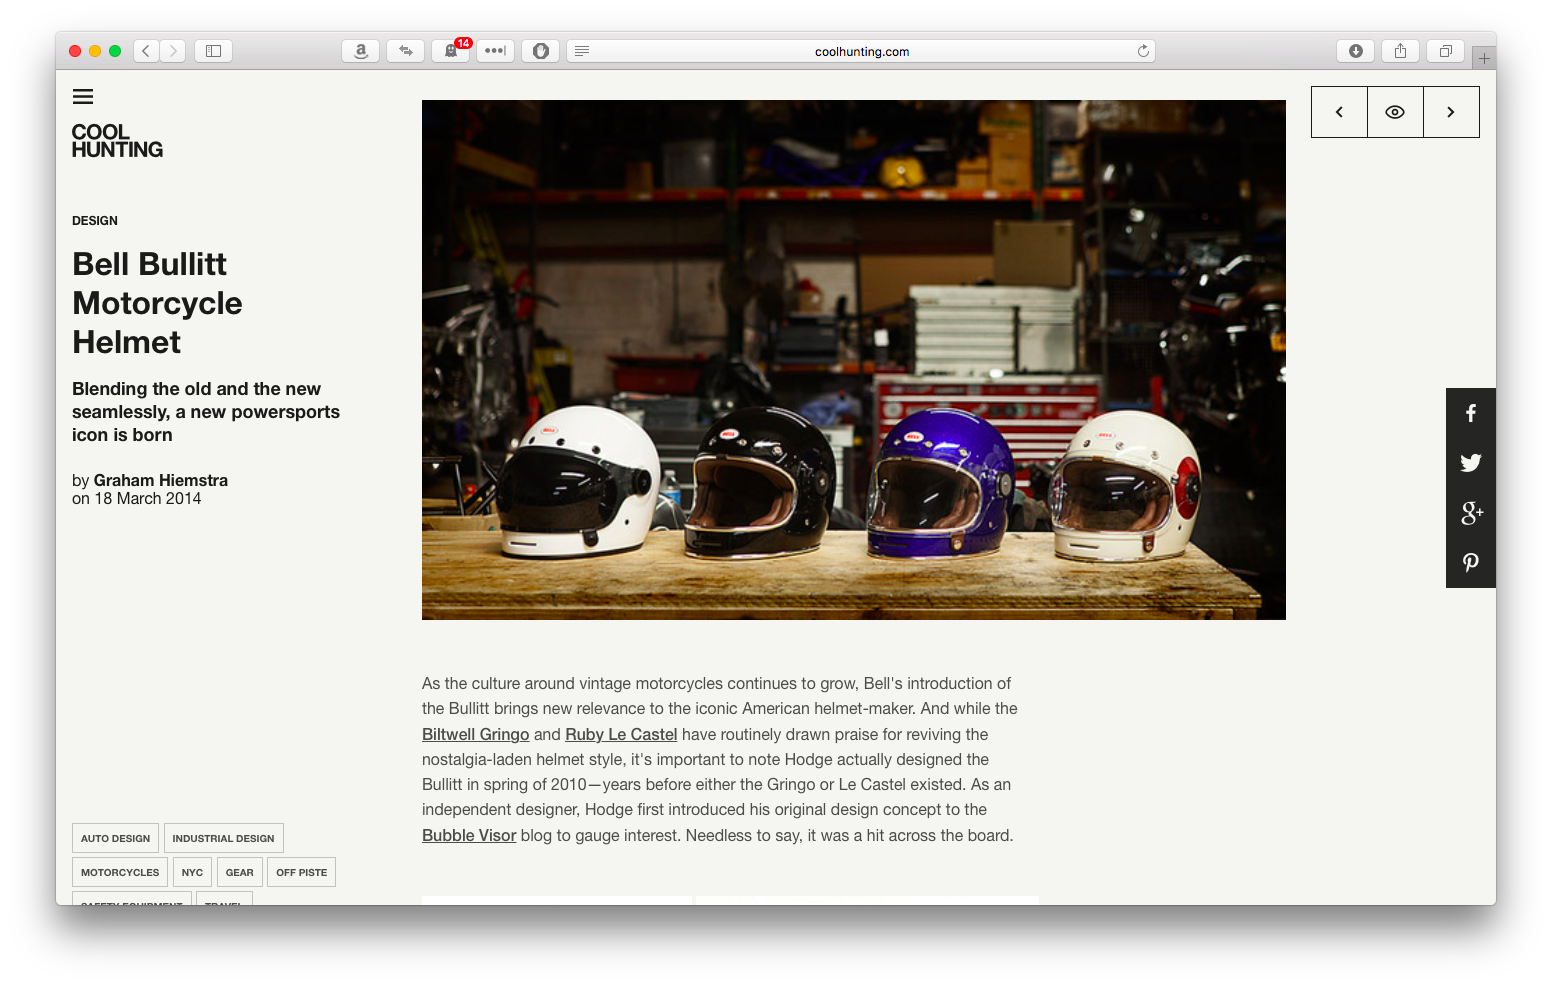Screen dimensions: 1552x985
Task: Go back with Safari's back arrow
Action: [146, 51]
